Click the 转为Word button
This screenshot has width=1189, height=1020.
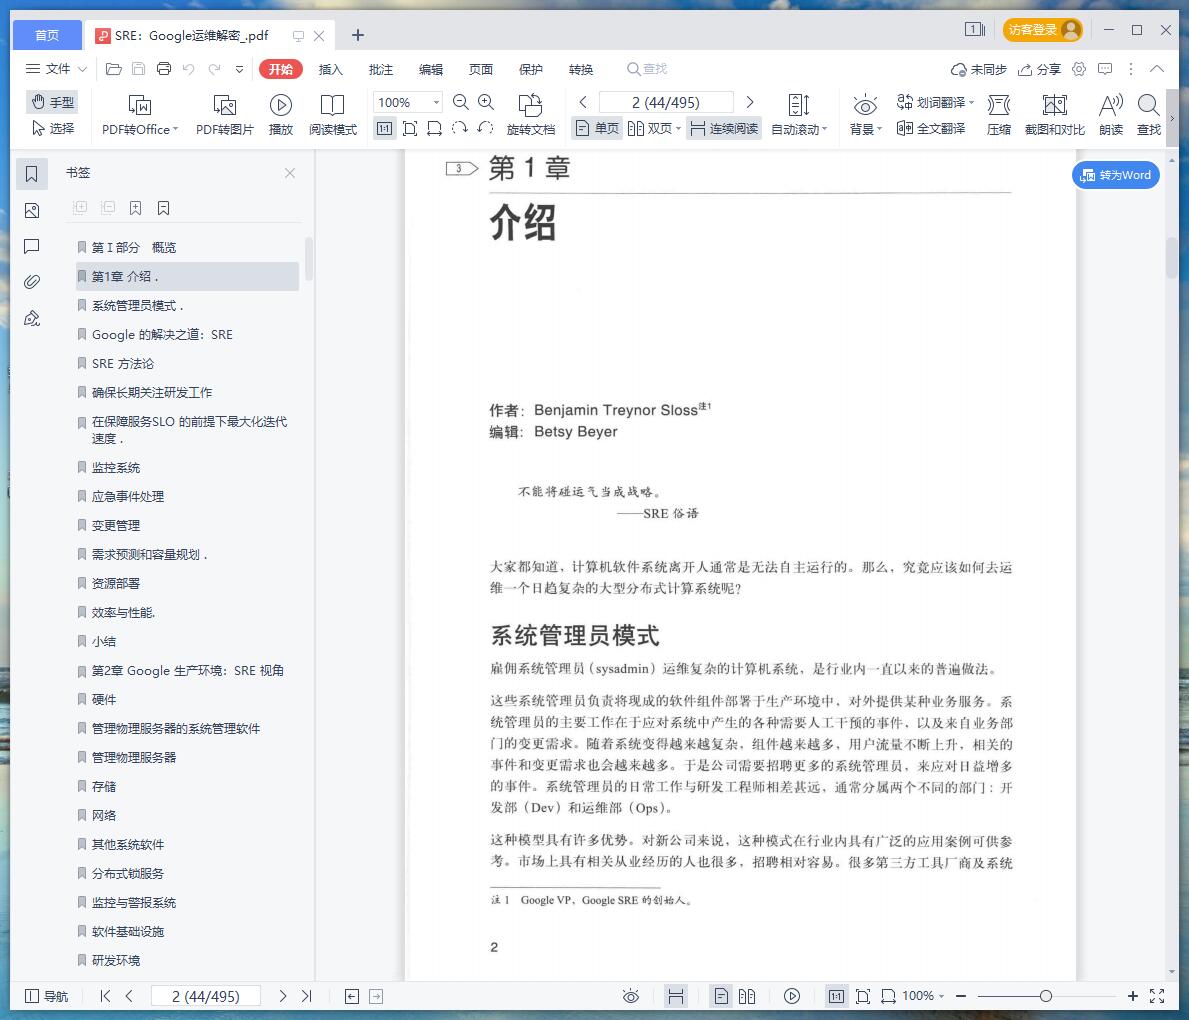(x=1115, y=175)
